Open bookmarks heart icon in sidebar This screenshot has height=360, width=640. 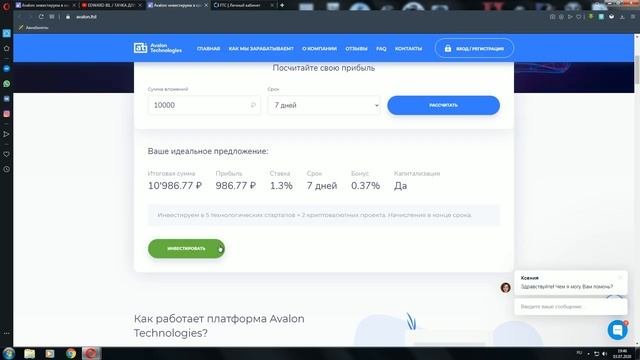coord(7,154)
